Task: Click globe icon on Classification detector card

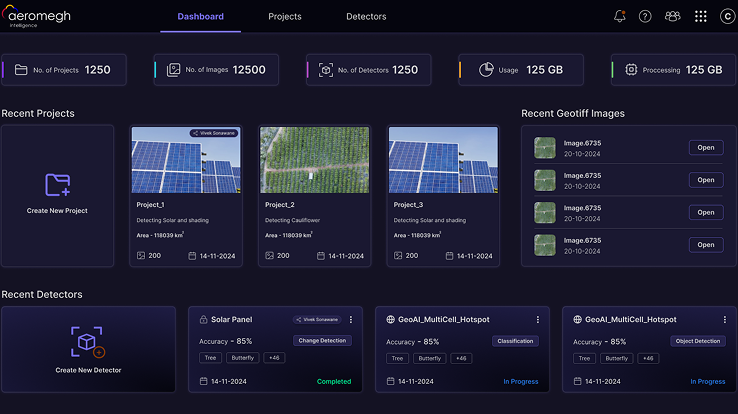Action: pyautogui.click(x=390, y=319)
